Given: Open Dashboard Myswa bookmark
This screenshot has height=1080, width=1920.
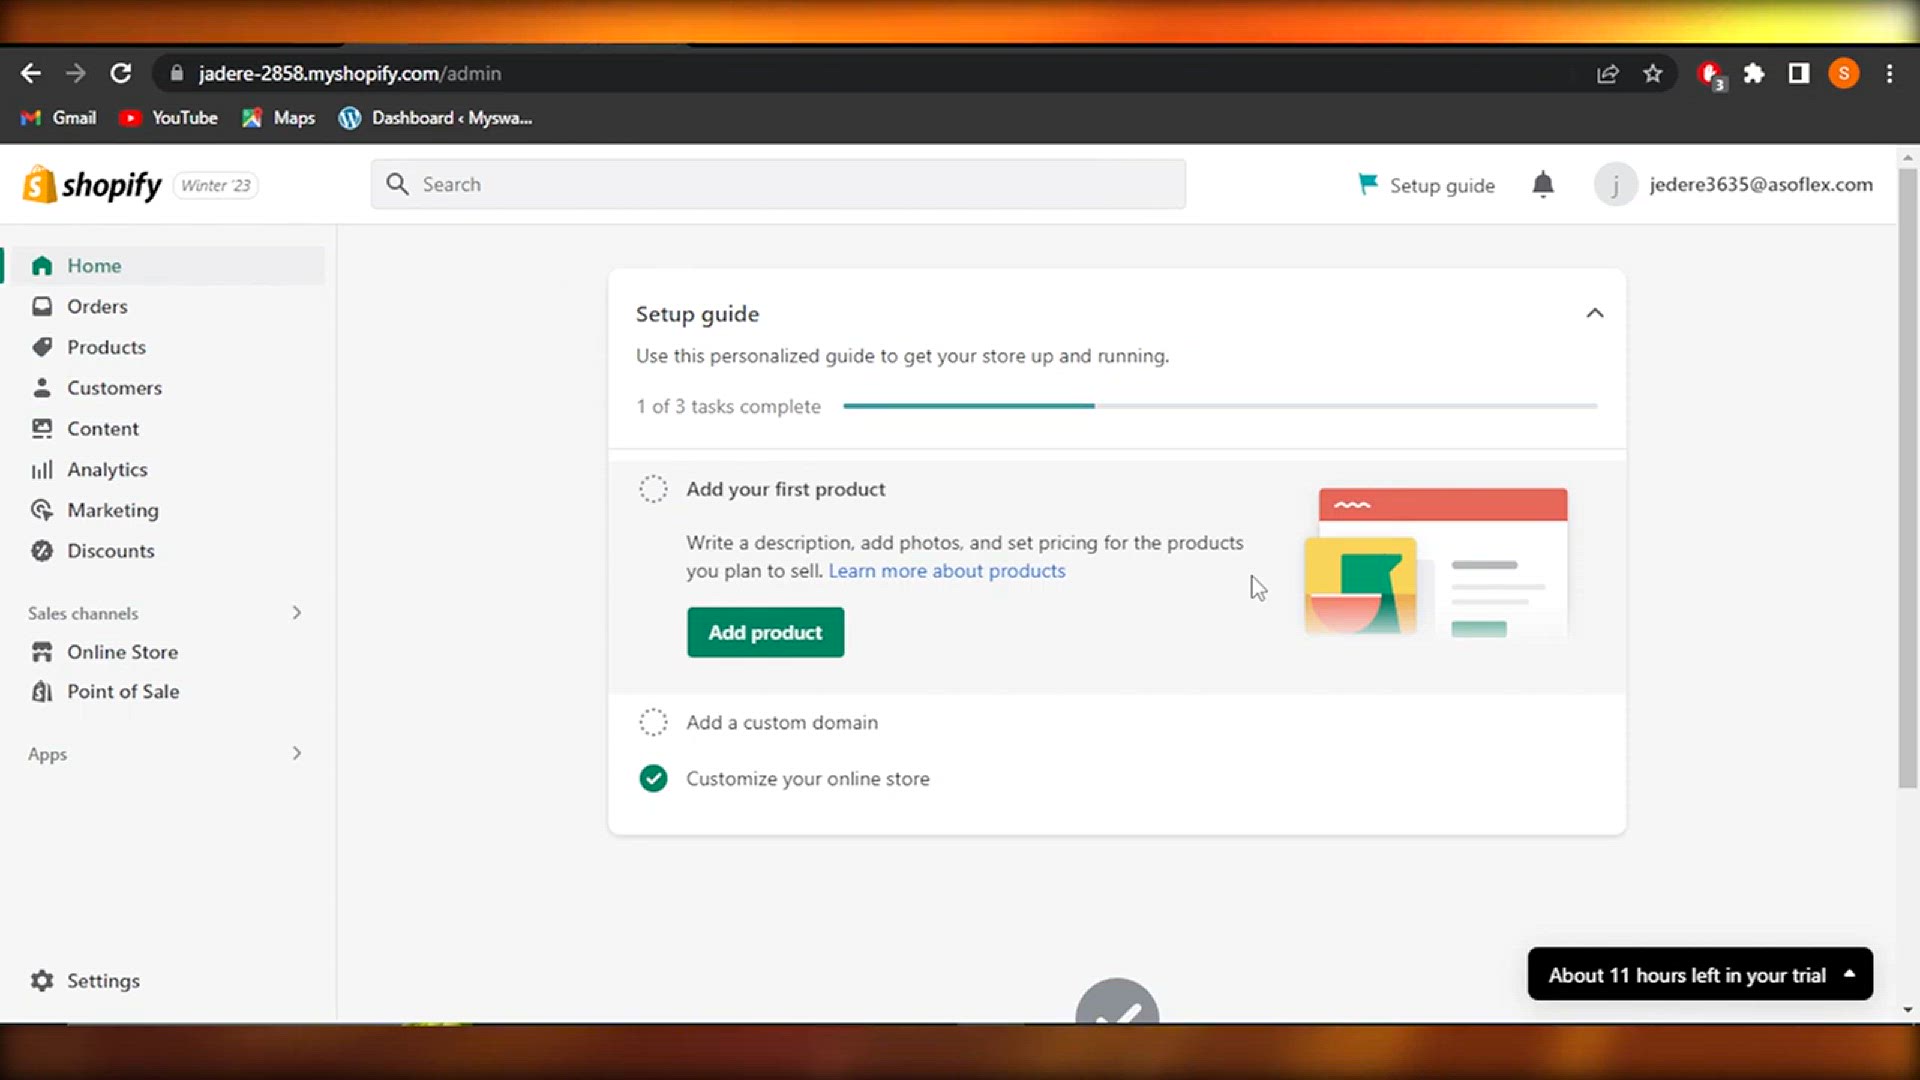Looking at the screenshot, I should (435, 118).
